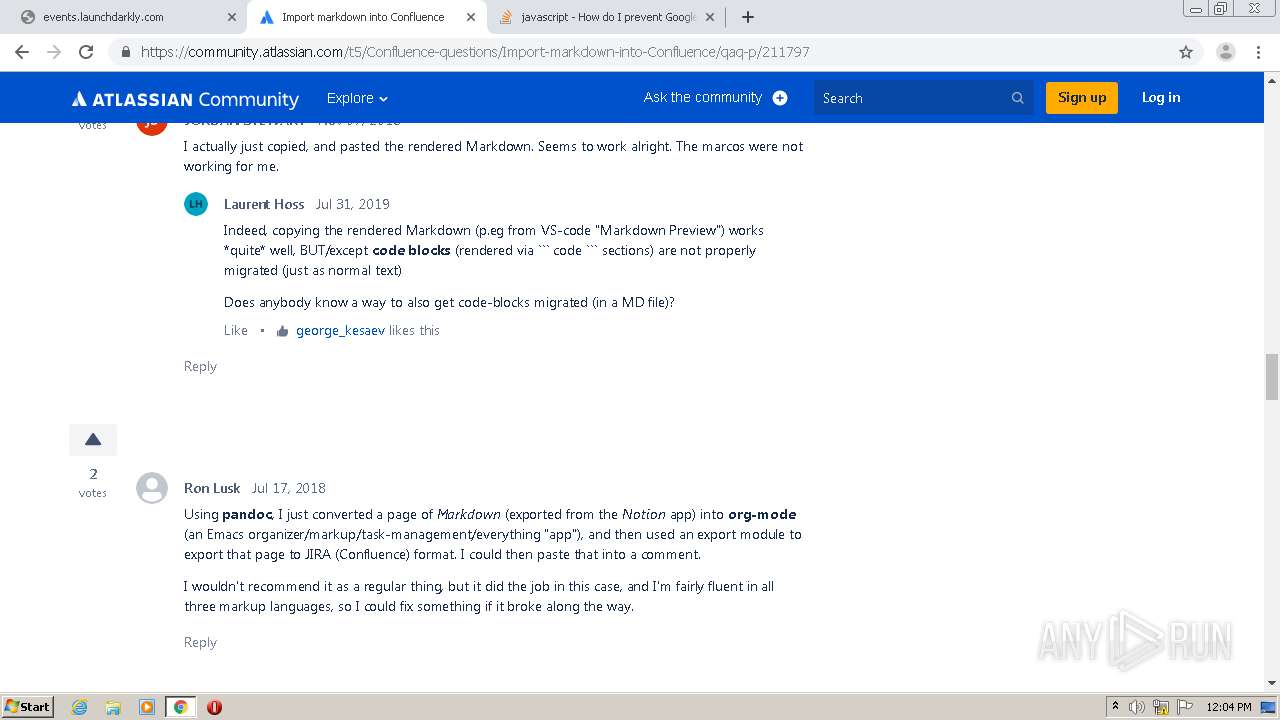Switch to javascript How do I prevent tab

point(608,17)
